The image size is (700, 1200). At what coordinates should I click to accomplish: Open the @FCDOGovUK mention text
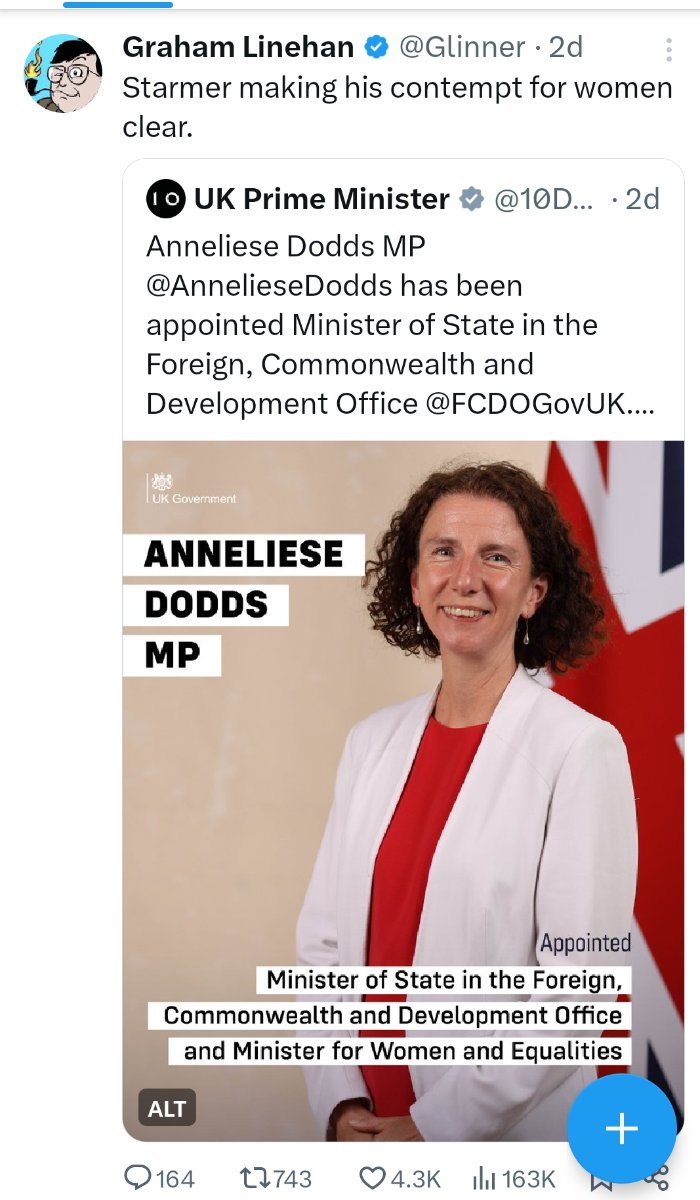pyautogui.click(x=540, y=403)
